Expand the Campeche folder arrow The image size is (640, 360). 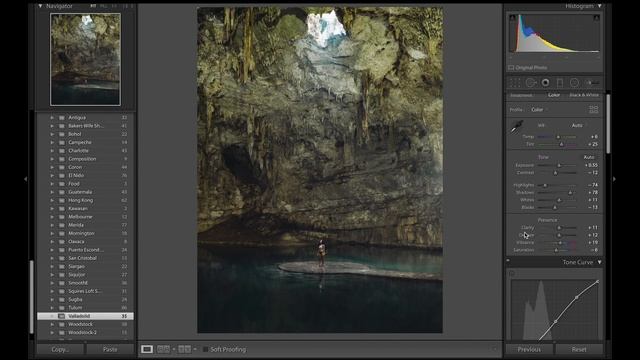pyautogui.click(x=52, y=142)
